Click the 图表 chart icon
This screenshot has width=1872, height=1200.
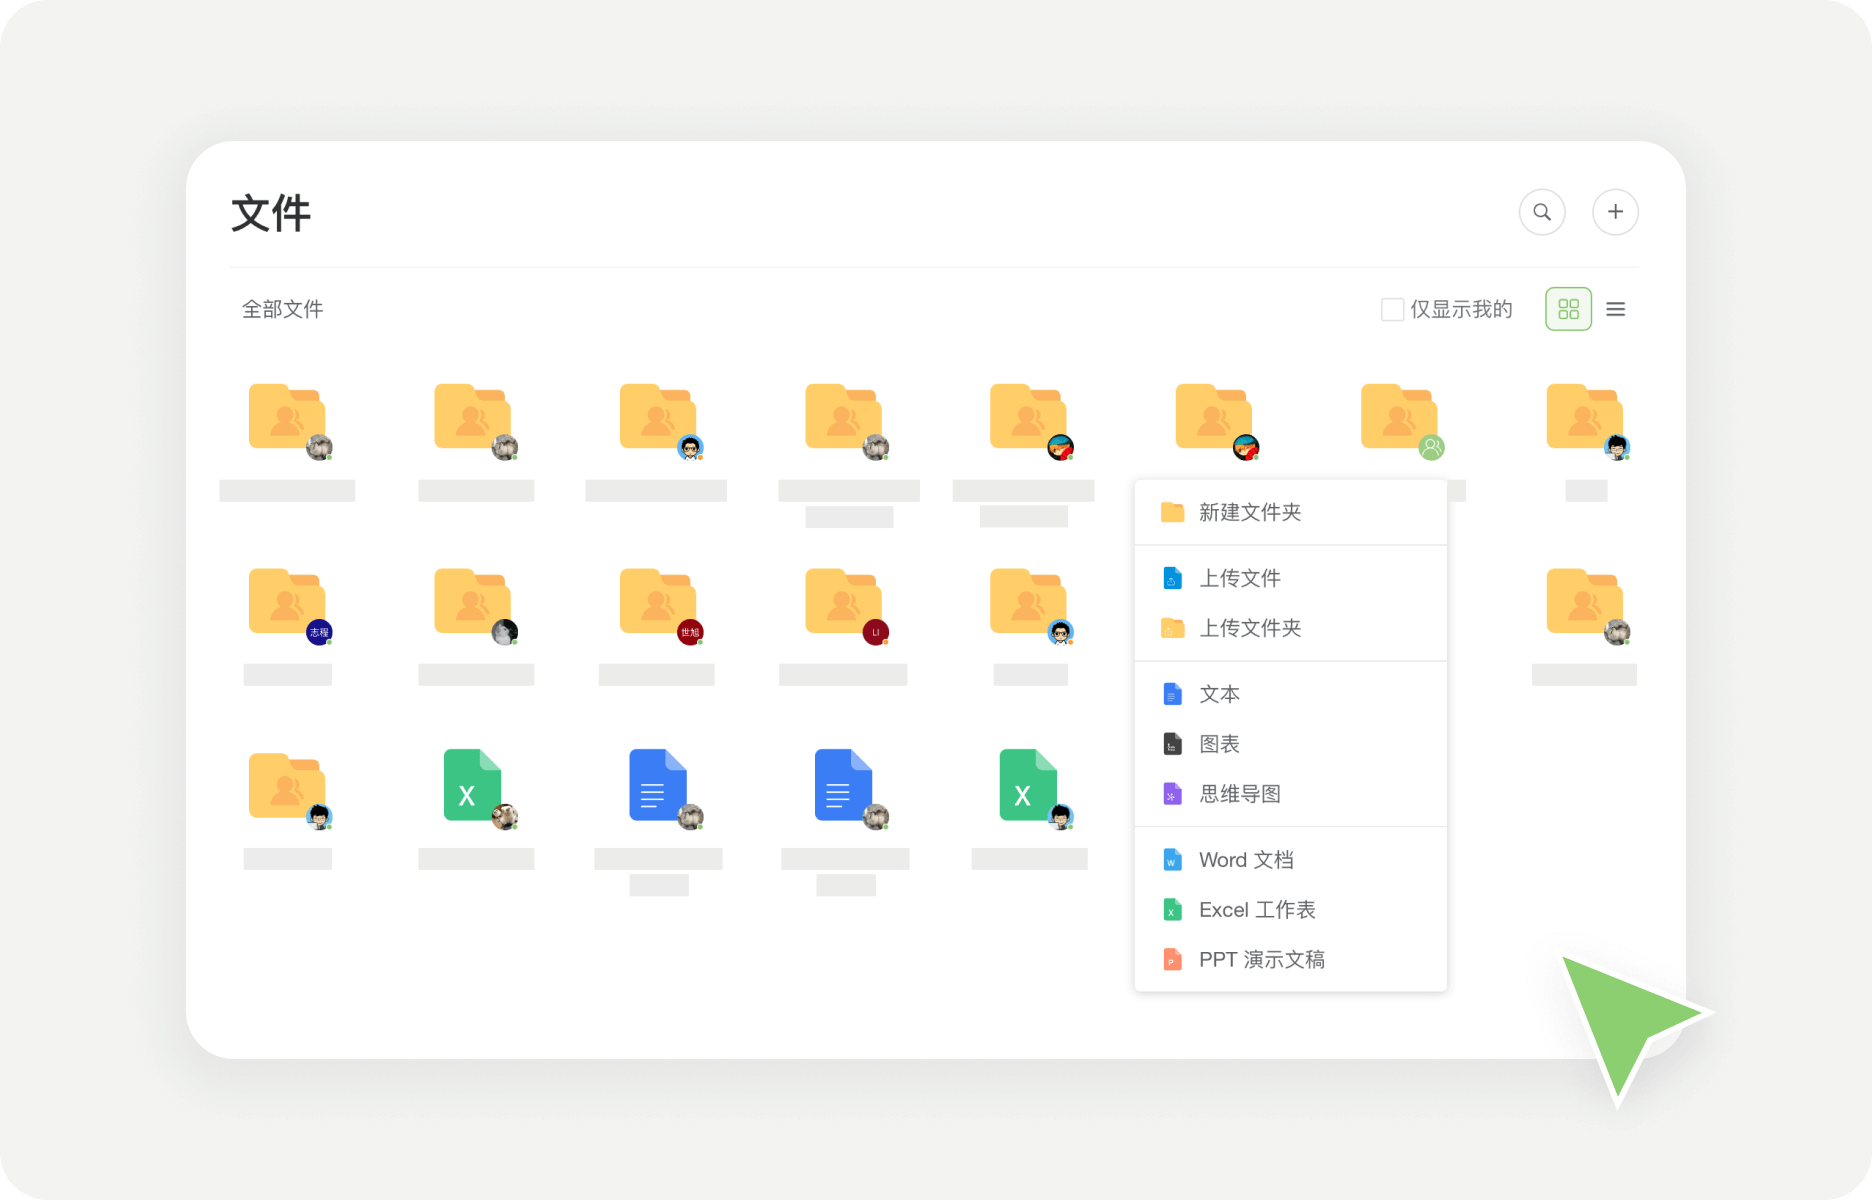tap(1171, 743)
